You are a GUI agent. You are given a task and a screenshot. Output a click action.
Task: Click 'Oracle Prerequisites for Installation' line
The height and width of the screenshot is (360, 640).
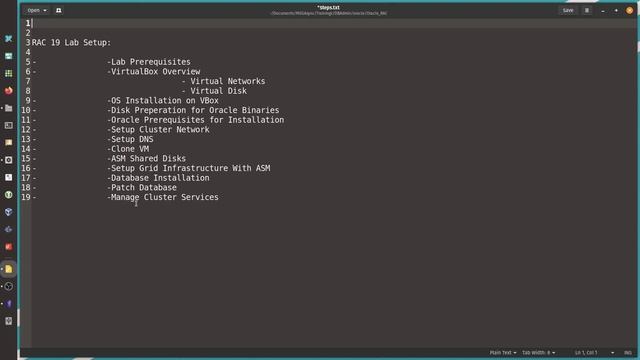click(196, 120)
